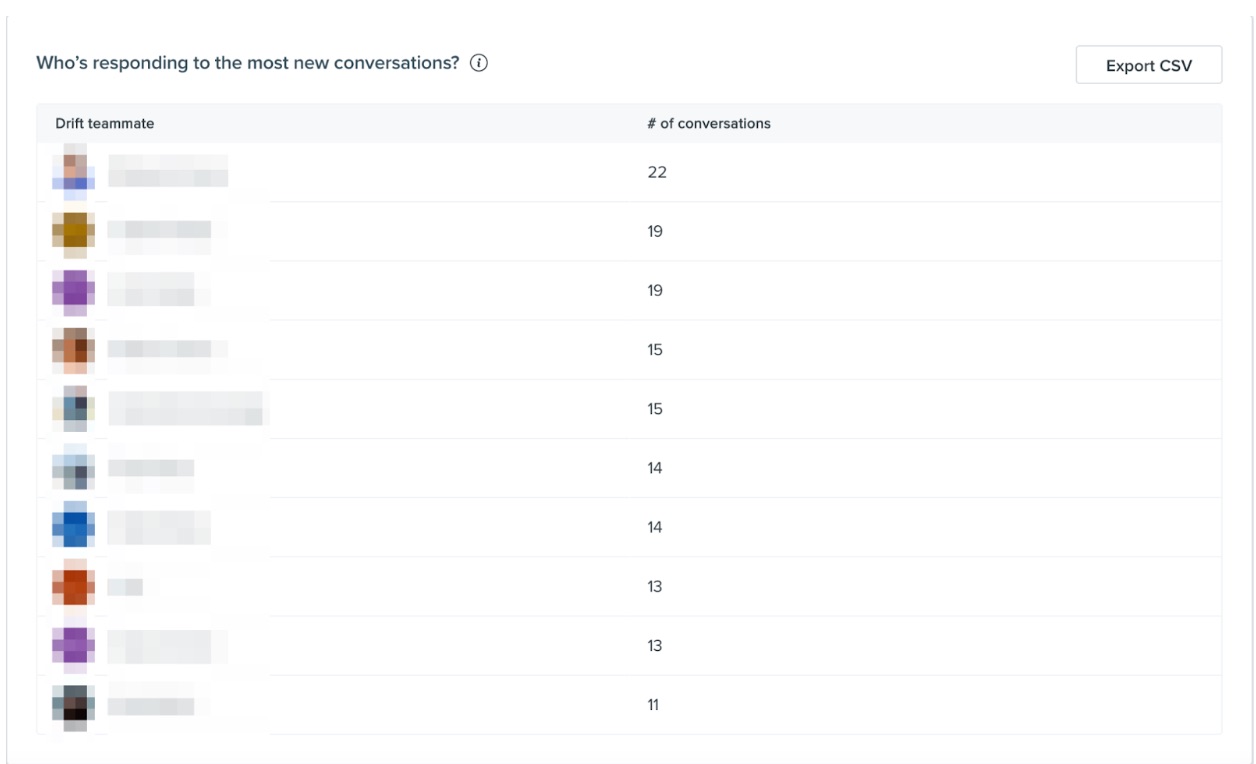
Task: Export the report with Export CSV
Action: click(1149, 65)
